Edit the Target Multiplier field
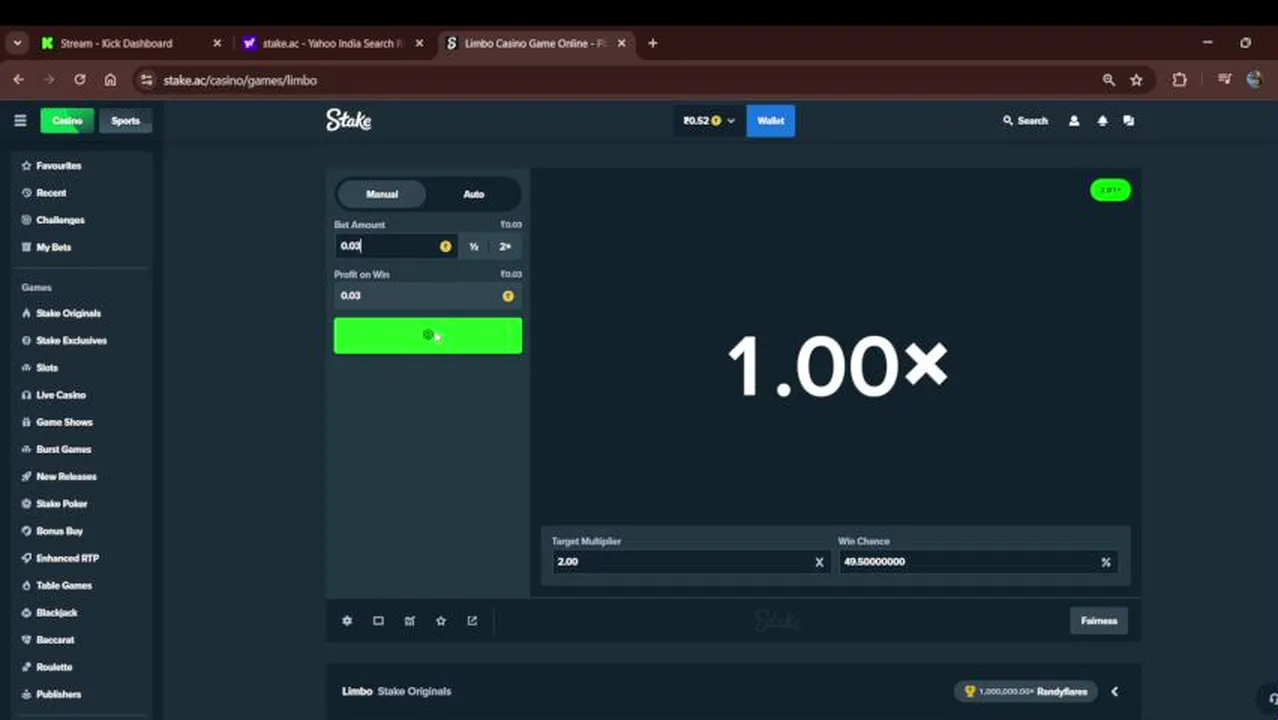This screenshot has width=1278, height=720. (690, 562)
